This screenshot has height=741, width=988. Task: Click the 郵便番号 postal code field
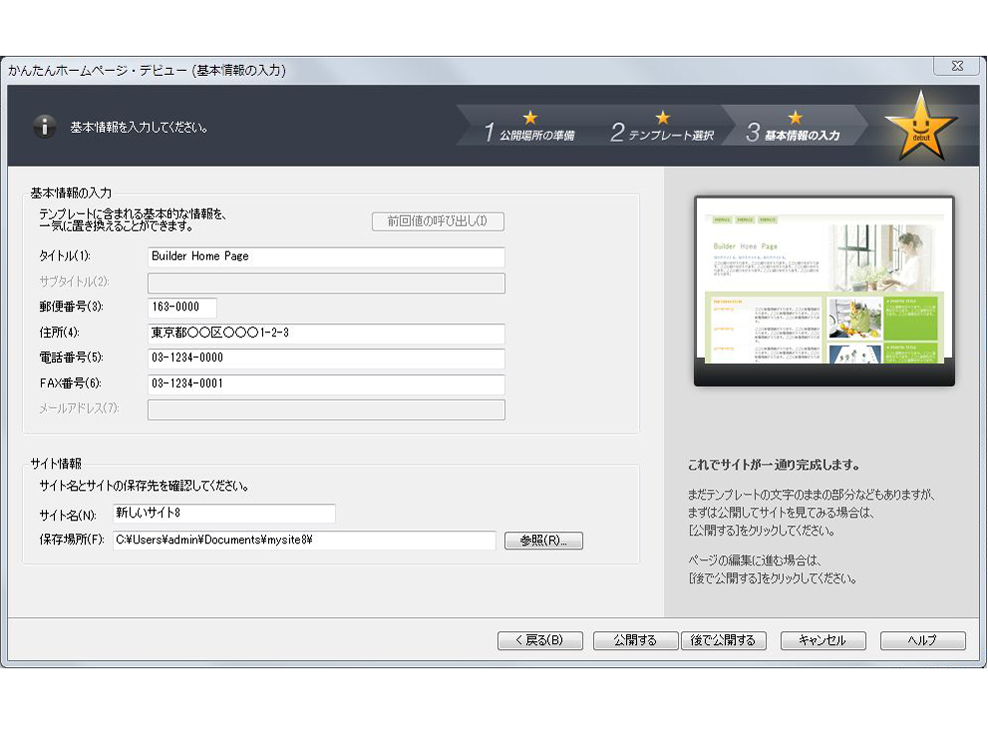click(x=182, y=308)
